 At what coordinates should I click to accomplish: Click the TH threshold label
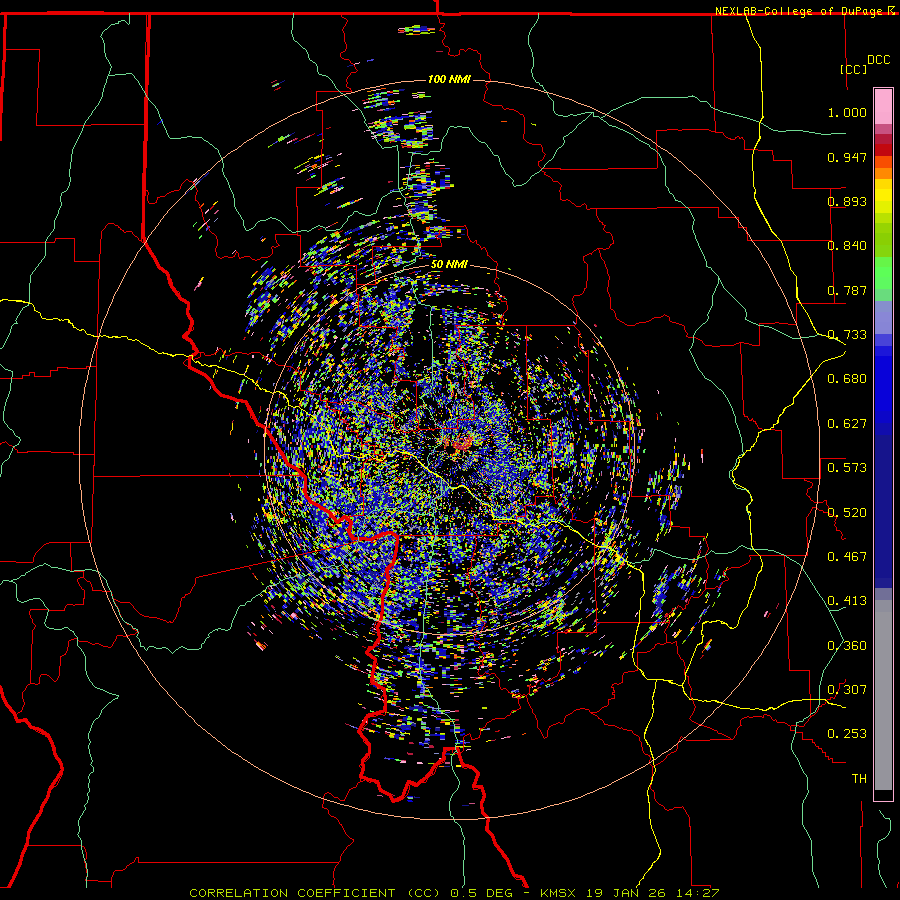(859, 778)
